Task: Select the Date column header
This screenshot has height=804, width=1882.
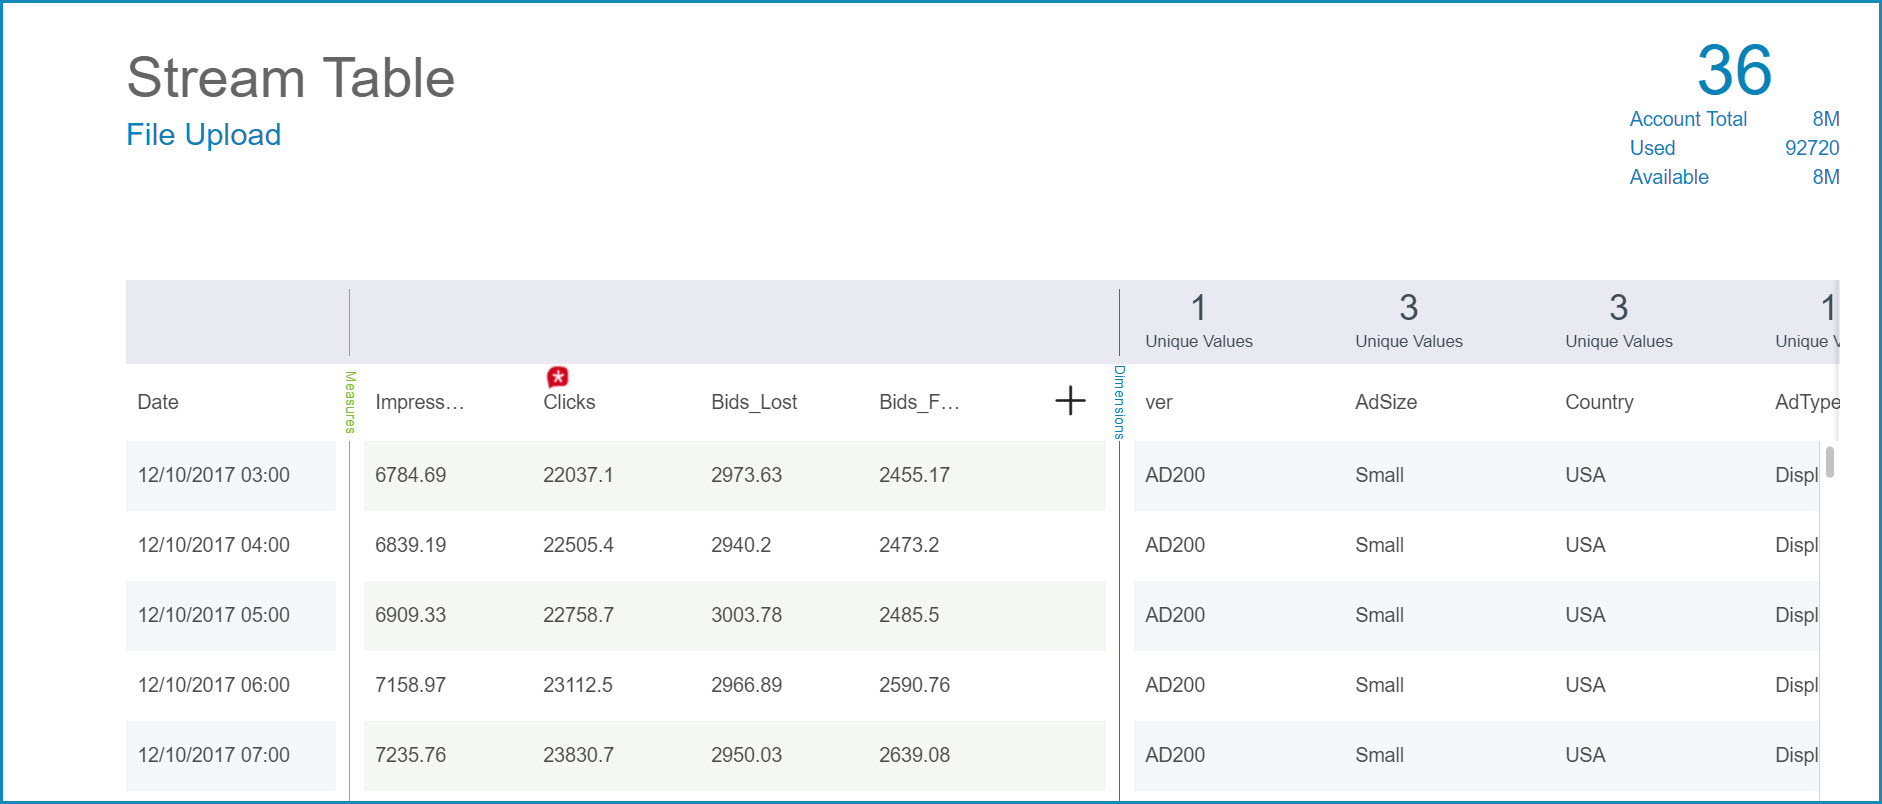Action: pyautogui.click(x=158, y=402)
